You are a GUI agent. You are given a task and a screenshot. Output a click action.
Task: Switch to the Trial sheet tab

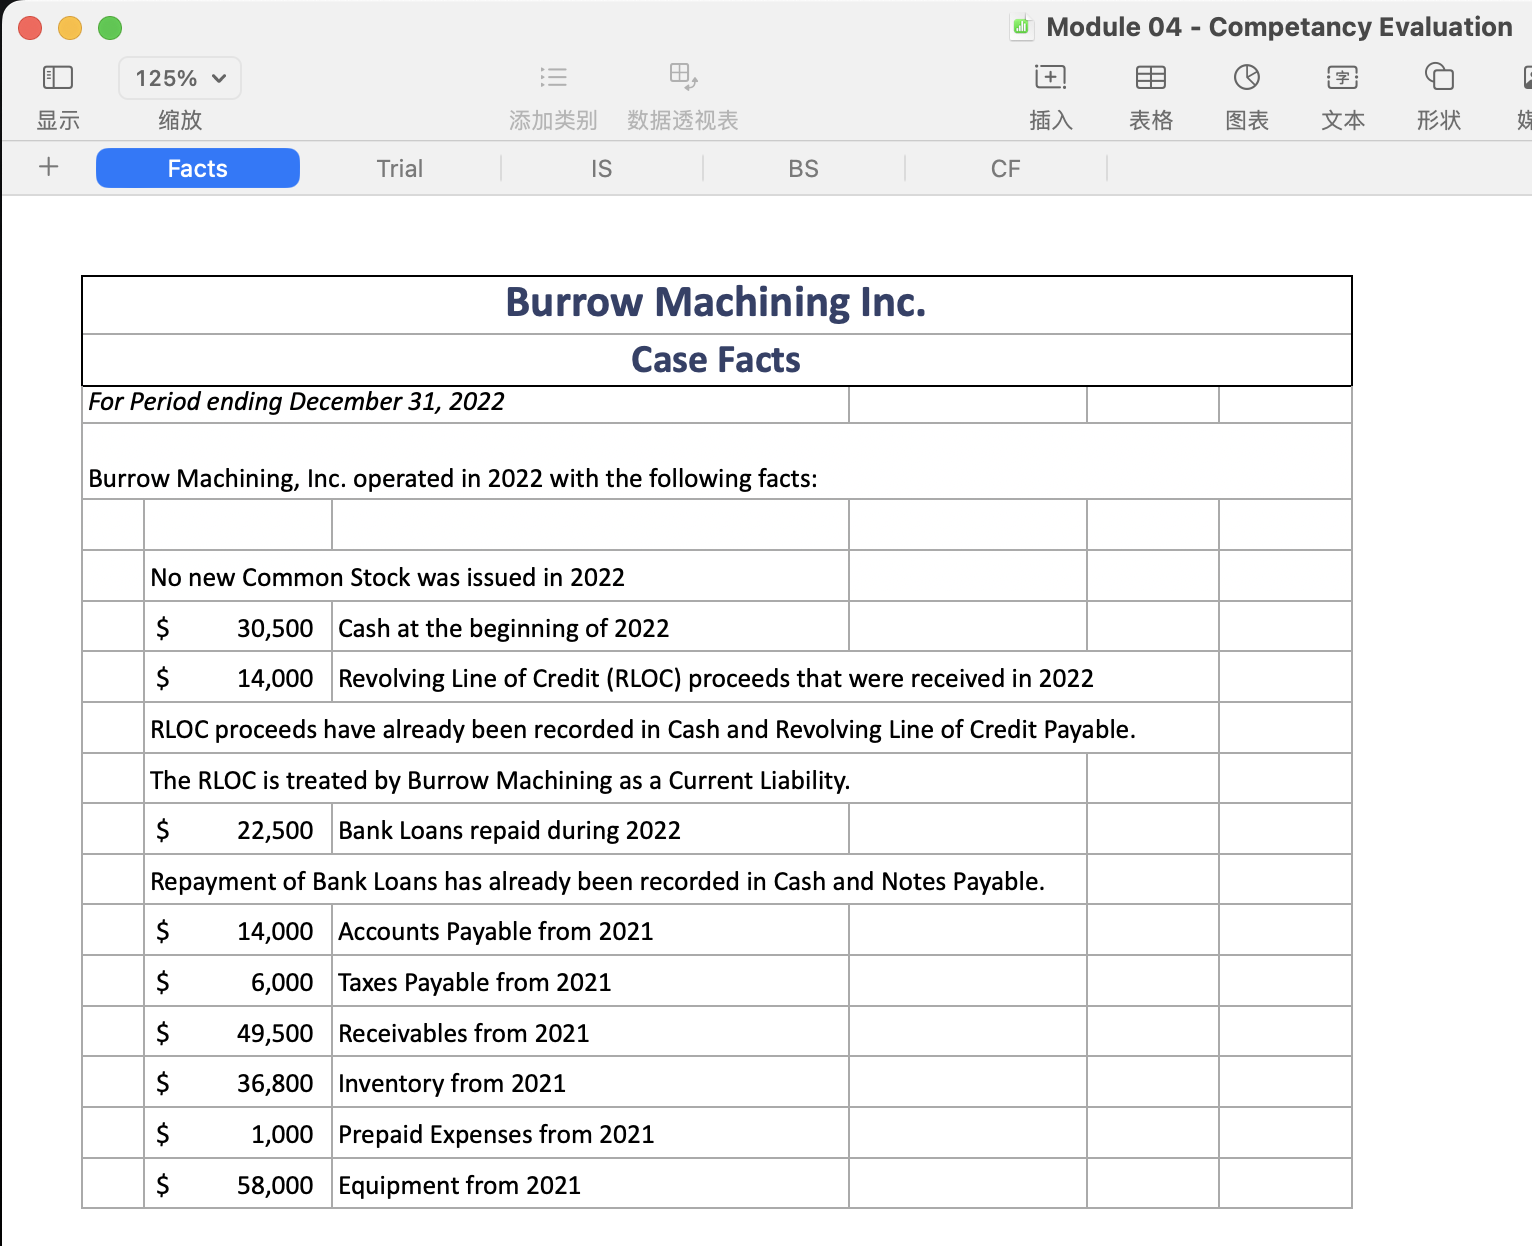tap(400, 168)
